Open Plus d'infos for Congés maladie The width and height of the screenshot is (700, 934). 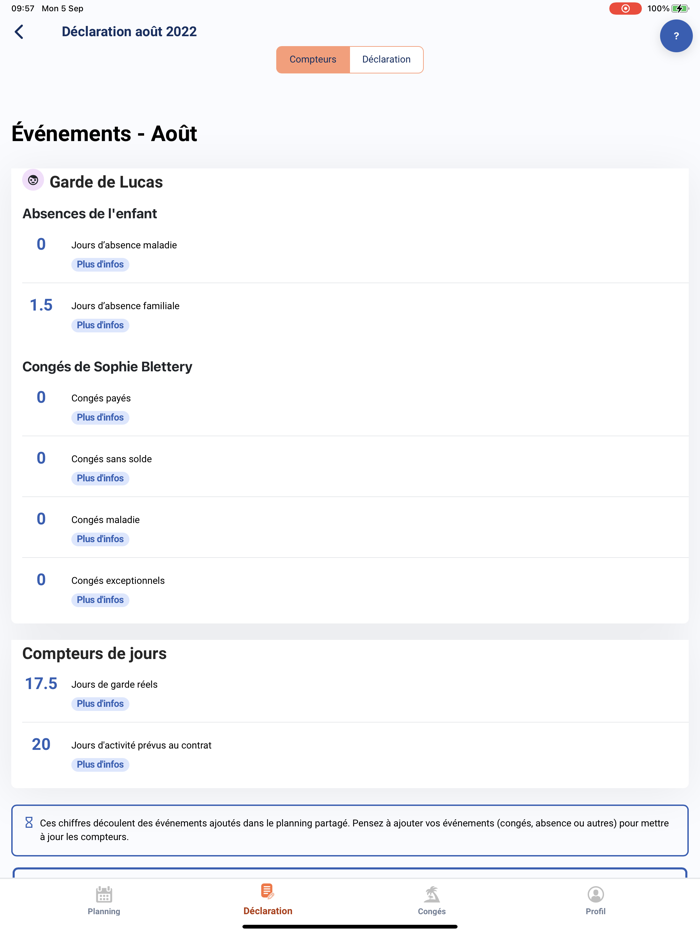point(99,538)
